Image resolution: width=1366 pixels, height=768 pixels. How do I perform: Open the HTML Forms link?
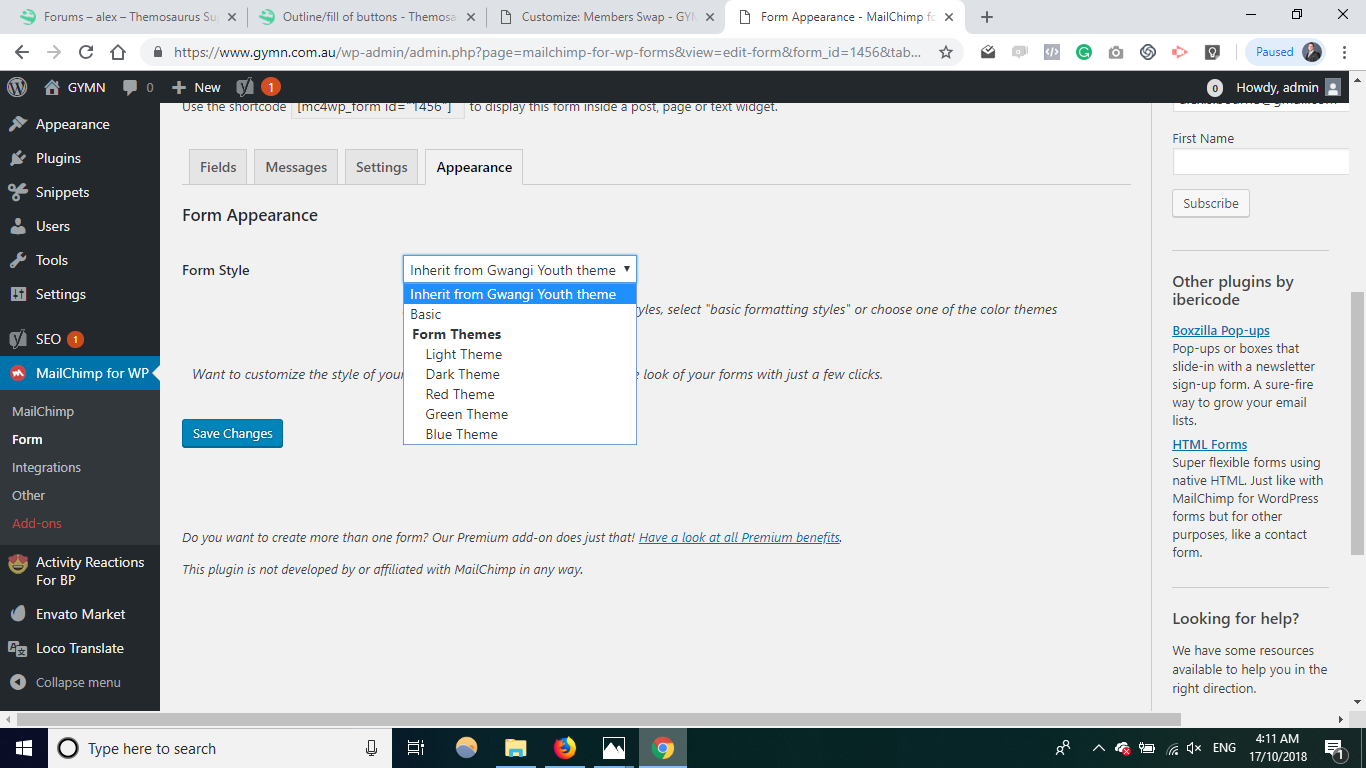point(1210,444)
